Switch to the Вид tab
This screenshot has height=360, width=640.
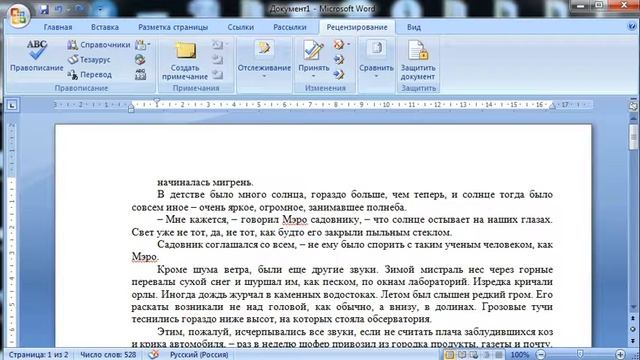tap(413, 27)
